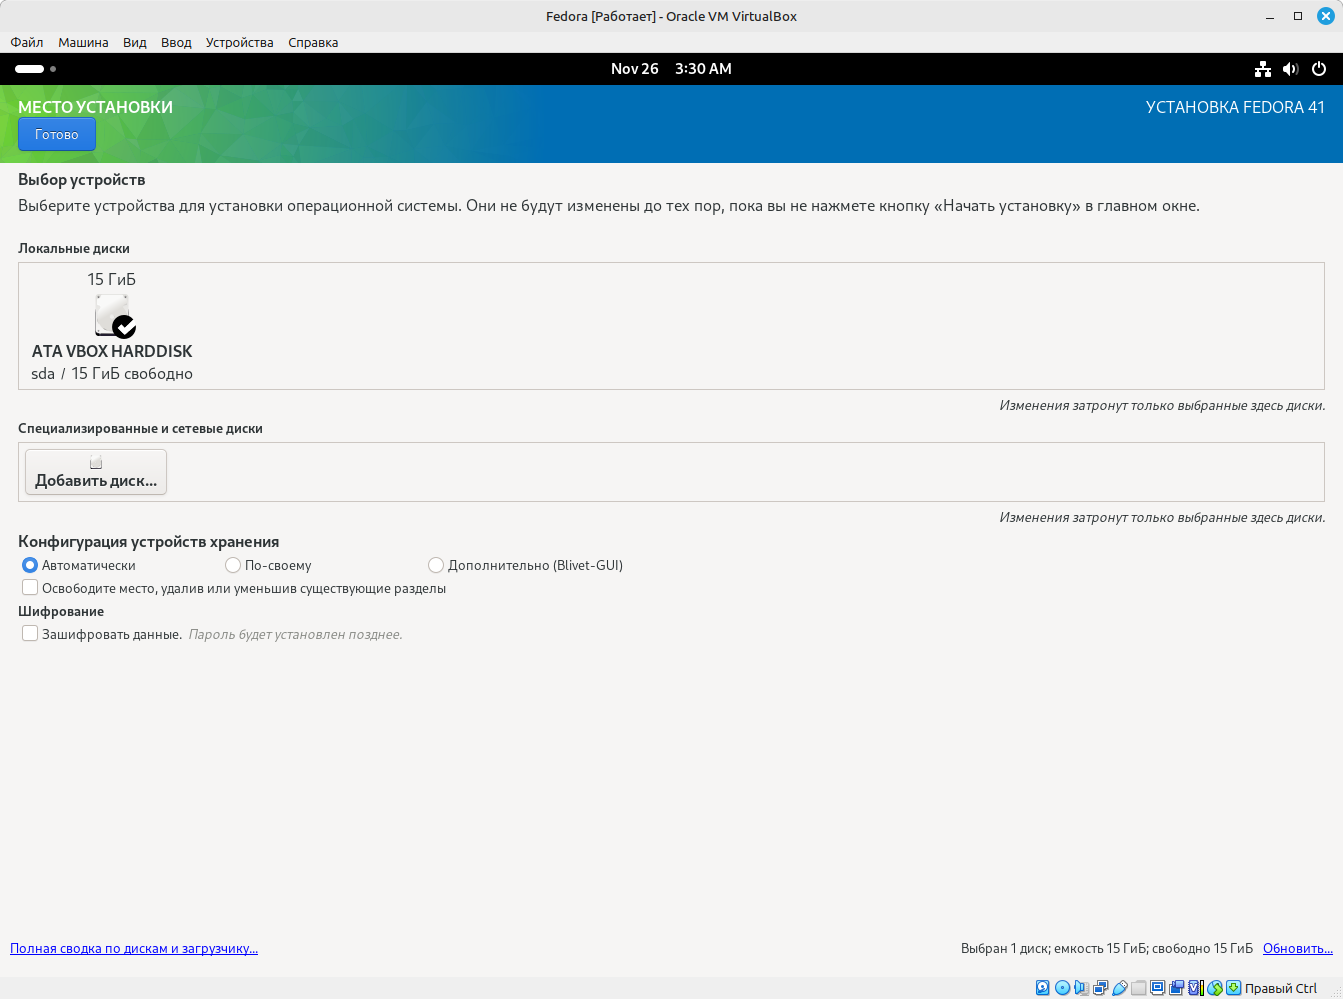Viewport: 1343px width, 999px height.
Task: Click the VirtualBox optical disc status icon
Action: [1062, 988]
